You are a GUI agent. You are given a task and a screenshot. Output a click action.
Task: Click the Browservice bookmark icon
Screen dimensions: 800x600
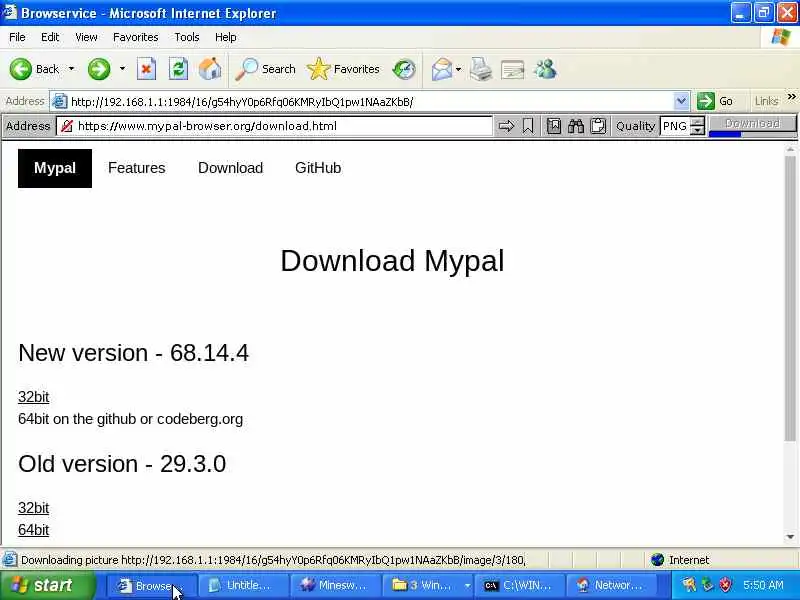(528, 126)
